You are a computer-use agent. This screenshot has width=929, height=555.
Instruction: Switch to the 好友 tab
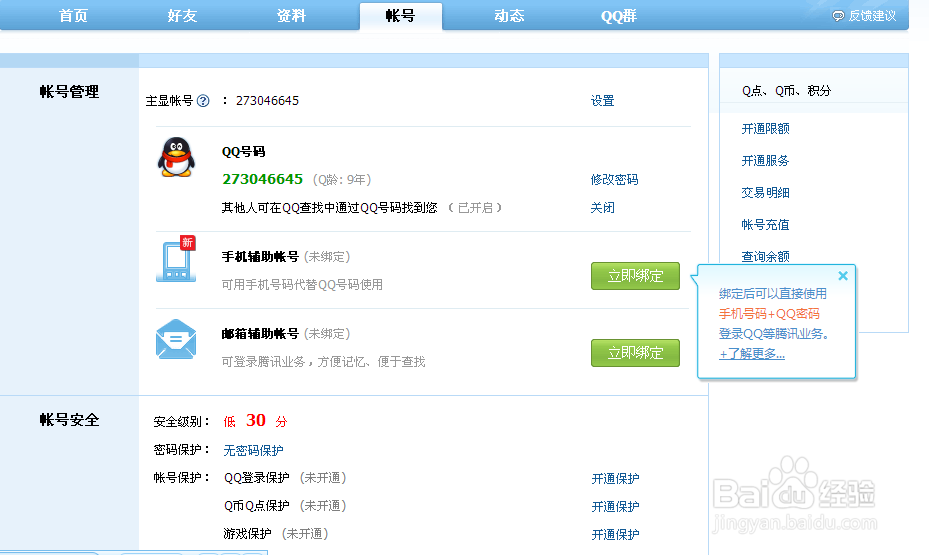point(182,16)
